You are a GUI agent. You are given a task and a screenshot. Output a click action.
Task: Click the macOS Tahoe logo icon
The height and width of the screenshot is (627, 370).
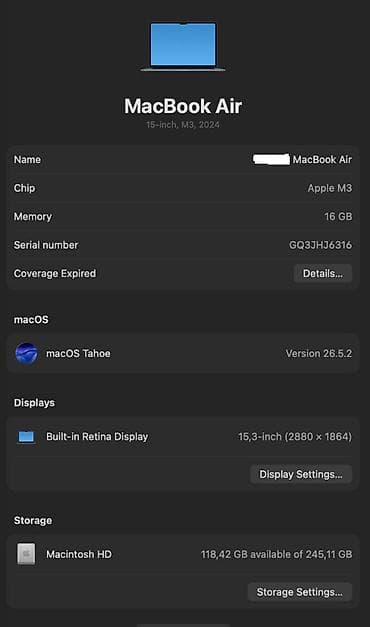pyautogui.click(x=26, y=353)
